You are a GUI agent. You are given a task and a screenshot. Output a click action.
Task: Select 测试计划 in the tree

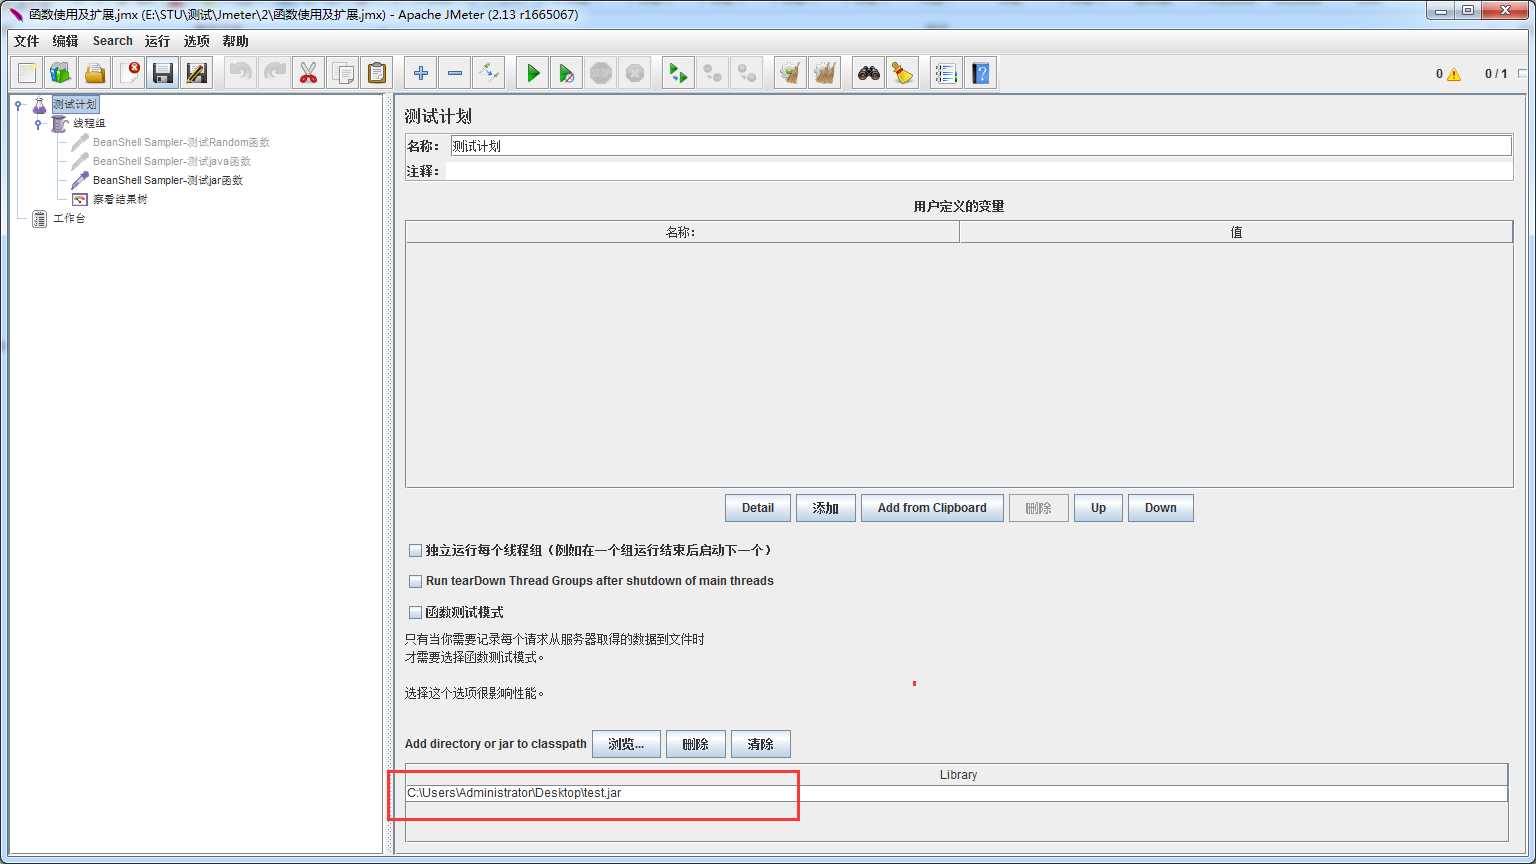[75, 105]
